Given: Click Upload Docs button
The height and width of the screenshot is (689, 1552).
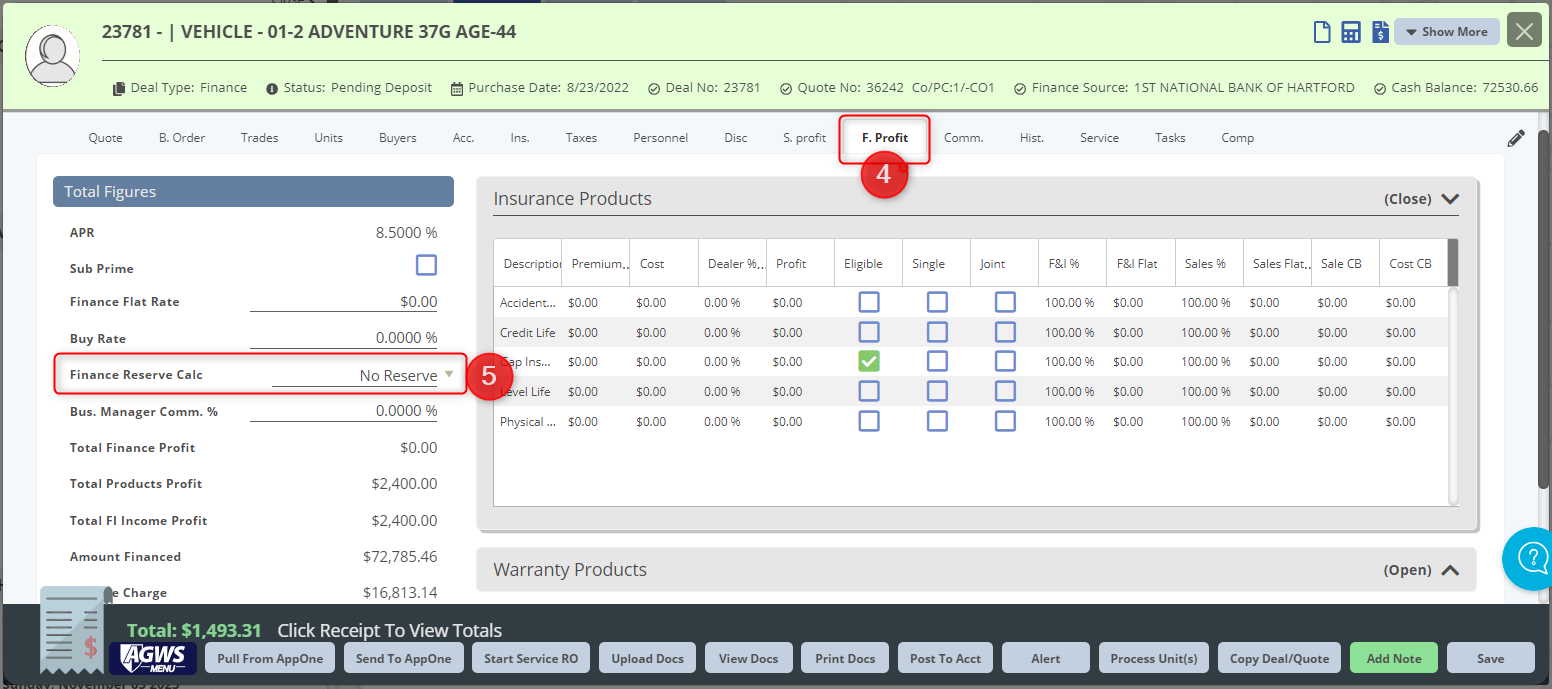Looking at the screenshot, I should [x=648, y=658].
